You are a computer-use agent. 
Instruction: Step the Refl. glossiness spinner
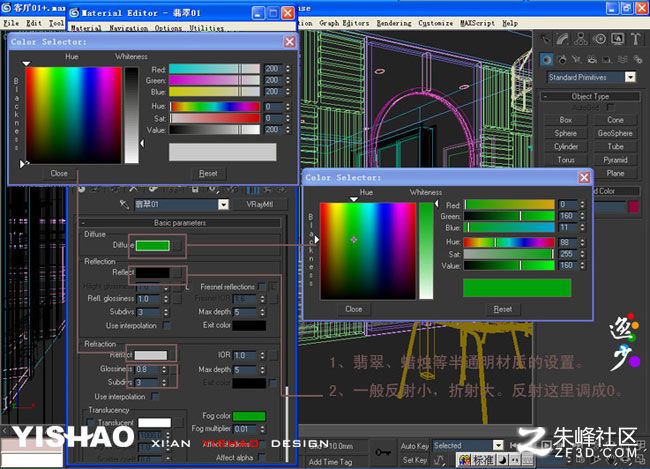coord(166,299)
